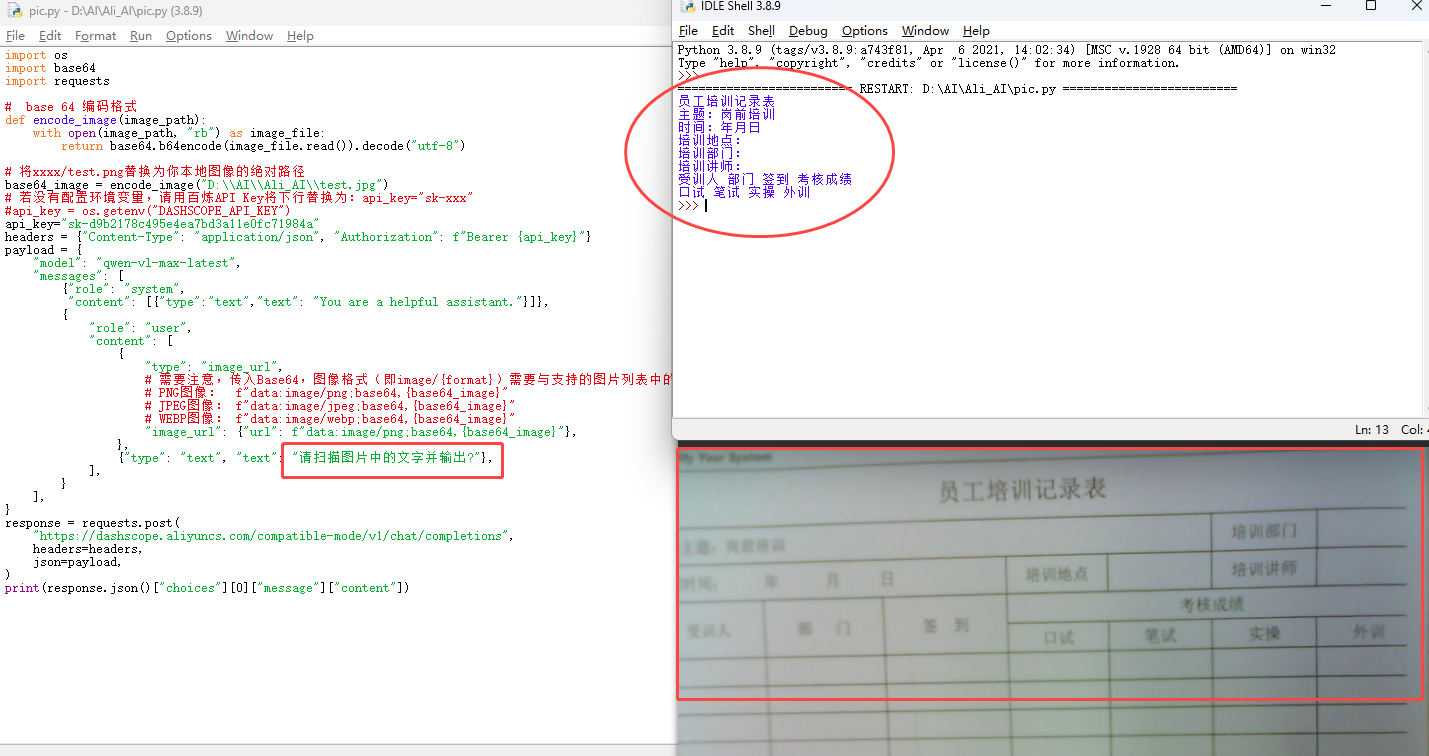The width and height of the screenshot is (1429, 756).
Task: Click the api_key="sk-d9b2178c..." assignment line
Action: 162,224
